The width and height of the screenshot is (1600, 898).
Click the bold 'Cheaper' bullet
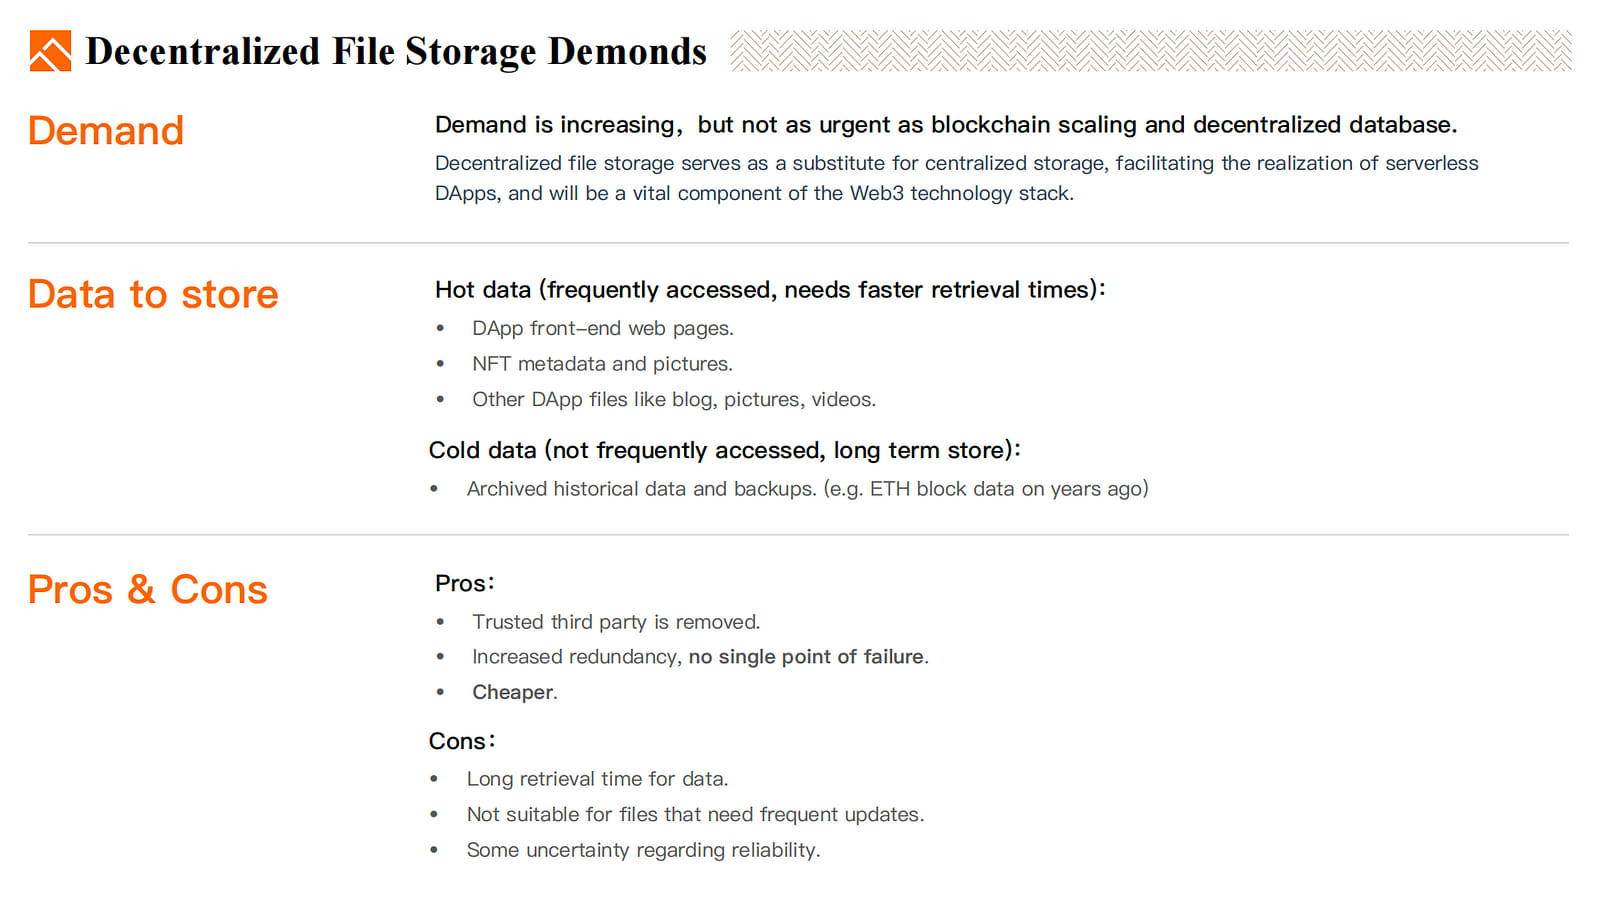pos(512,692)
